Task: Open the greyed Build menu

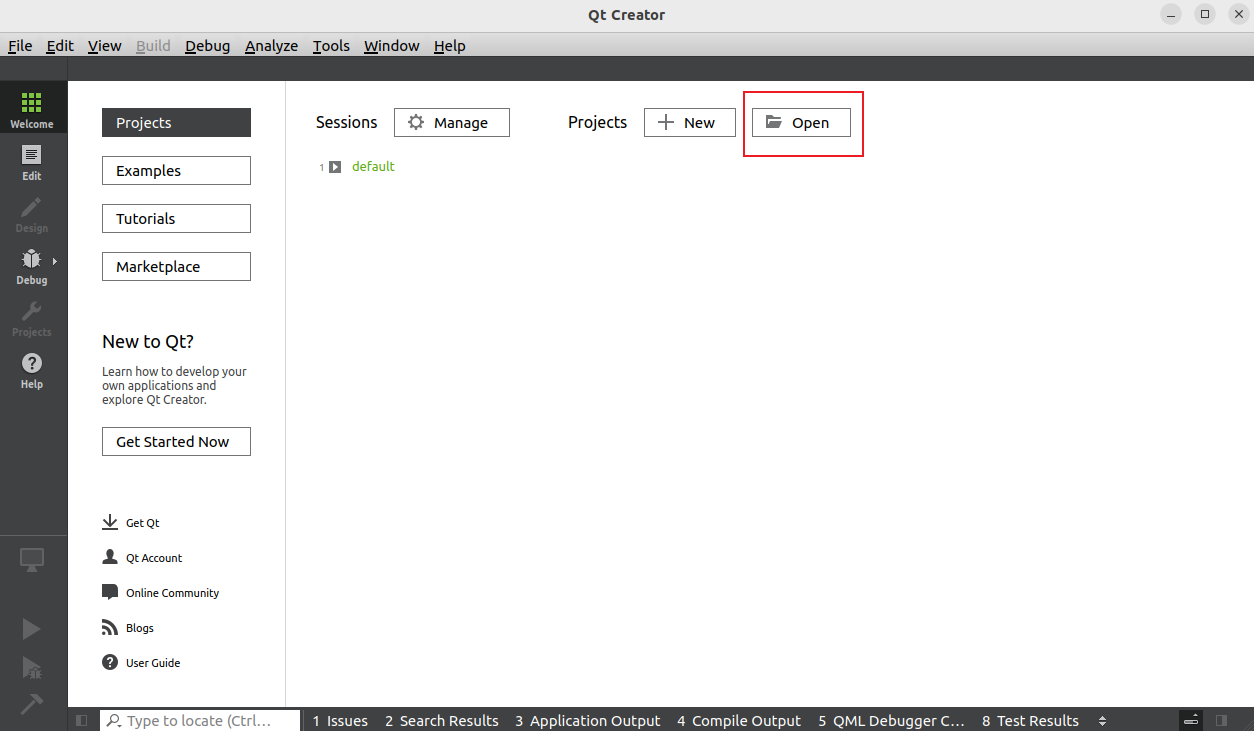Action: [153, 46]
